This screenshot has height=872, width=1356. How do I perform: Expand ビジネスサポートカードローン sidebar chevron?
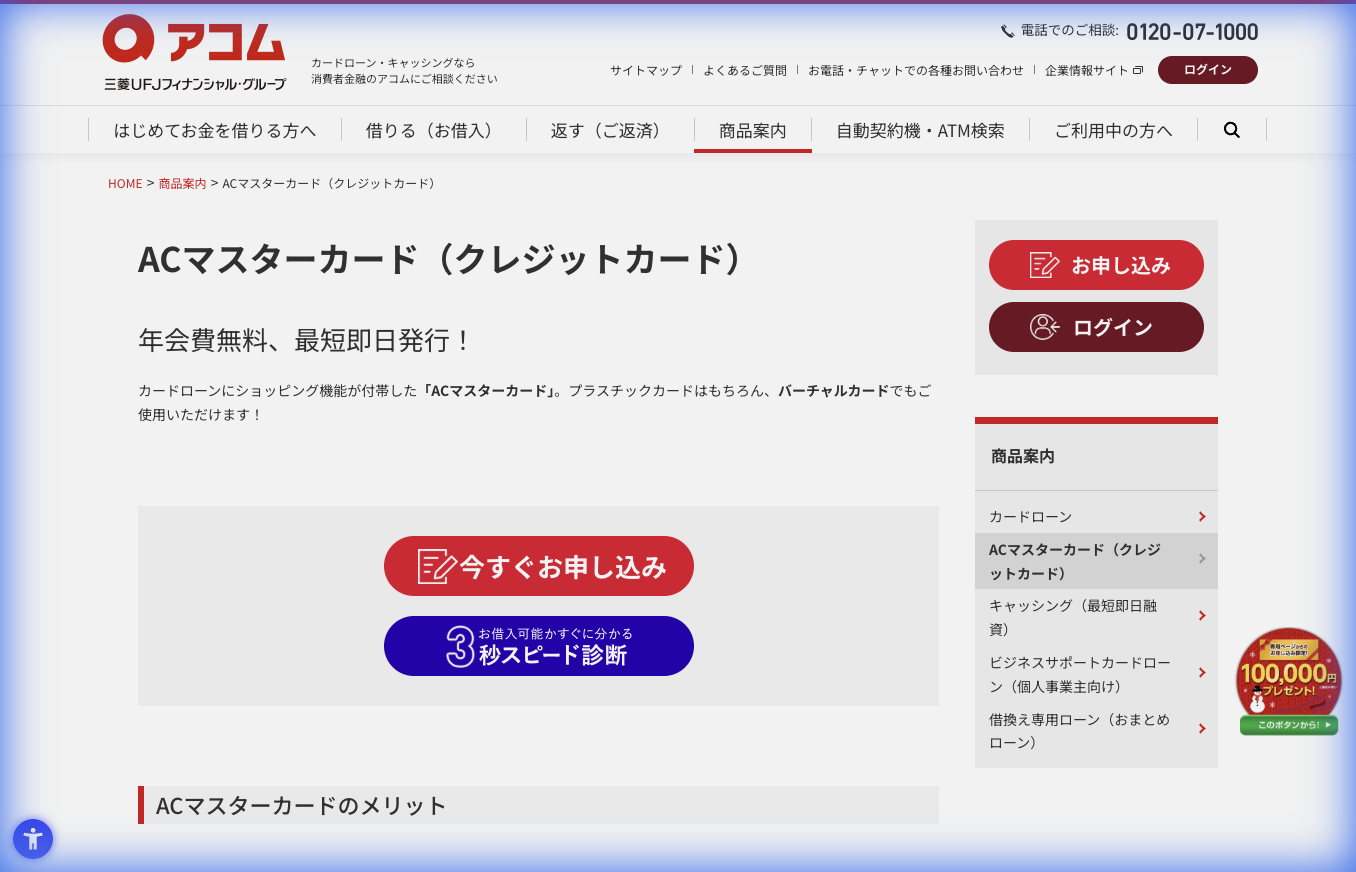1202,672
